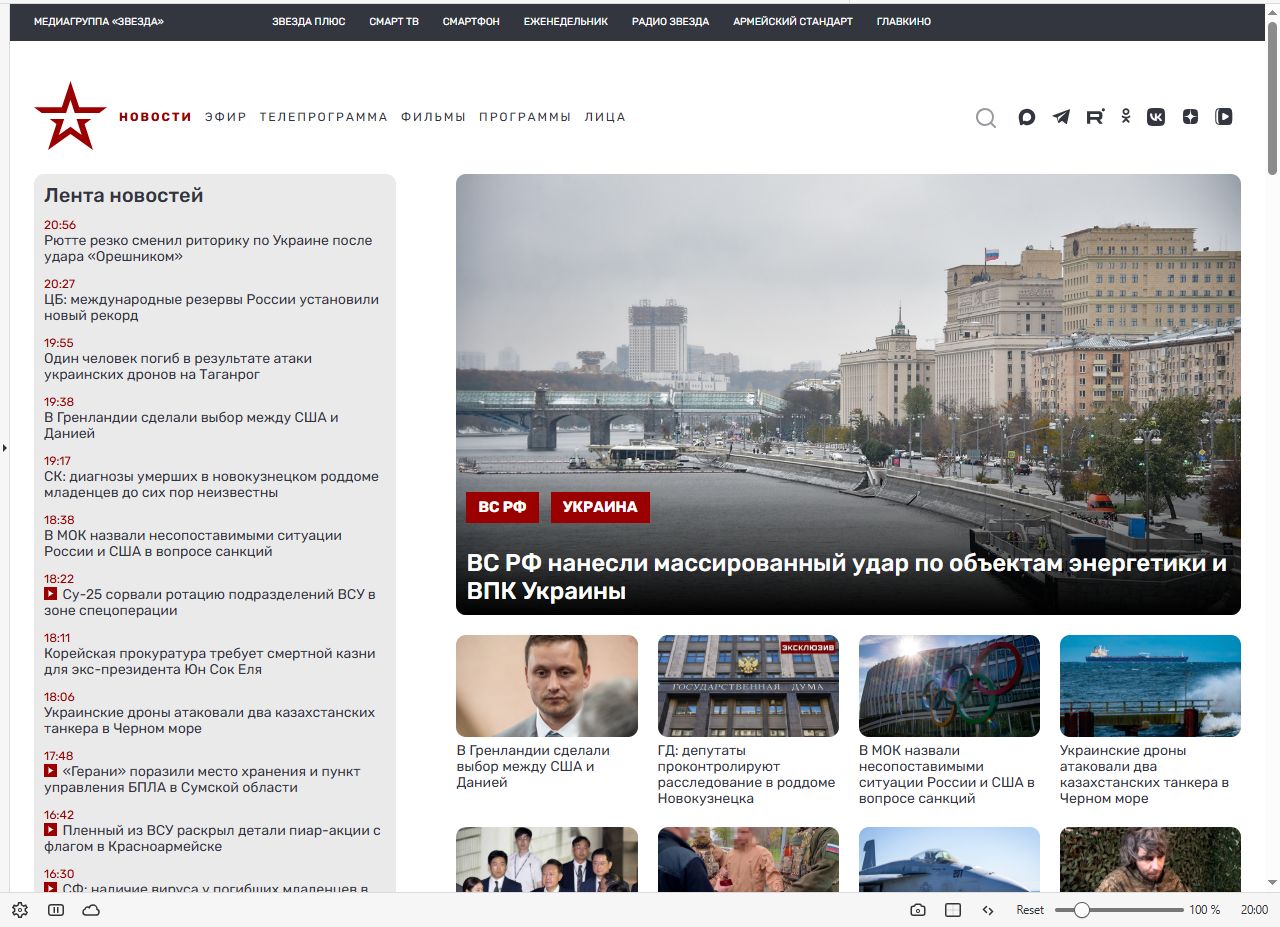This screenshot has width=1280, height=927.
Task: Open the Odnoklassniki social icon
Action: (x=1126, y=117)
